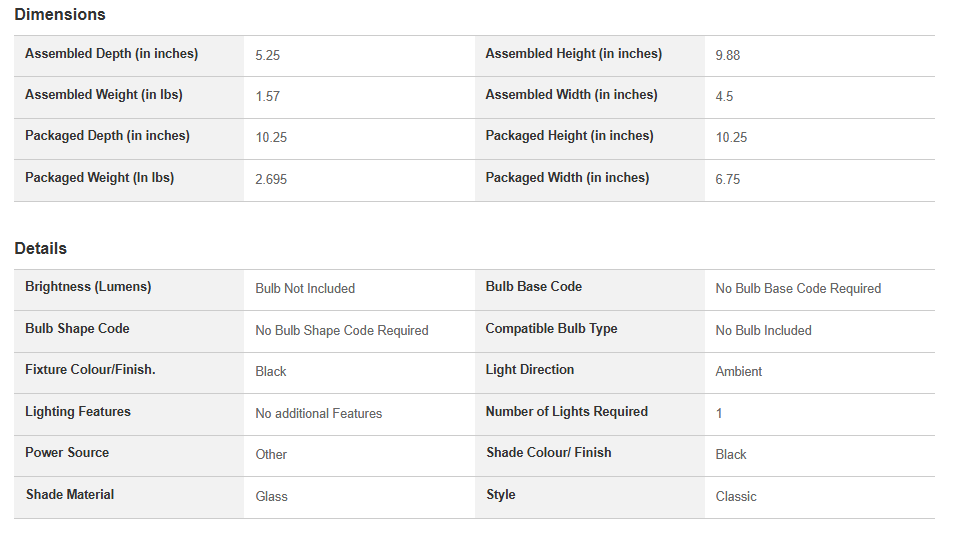Click the Dimensions section heading
Image resolution: width=972 pixels, height=534 pixels.
tap(60, 14)
